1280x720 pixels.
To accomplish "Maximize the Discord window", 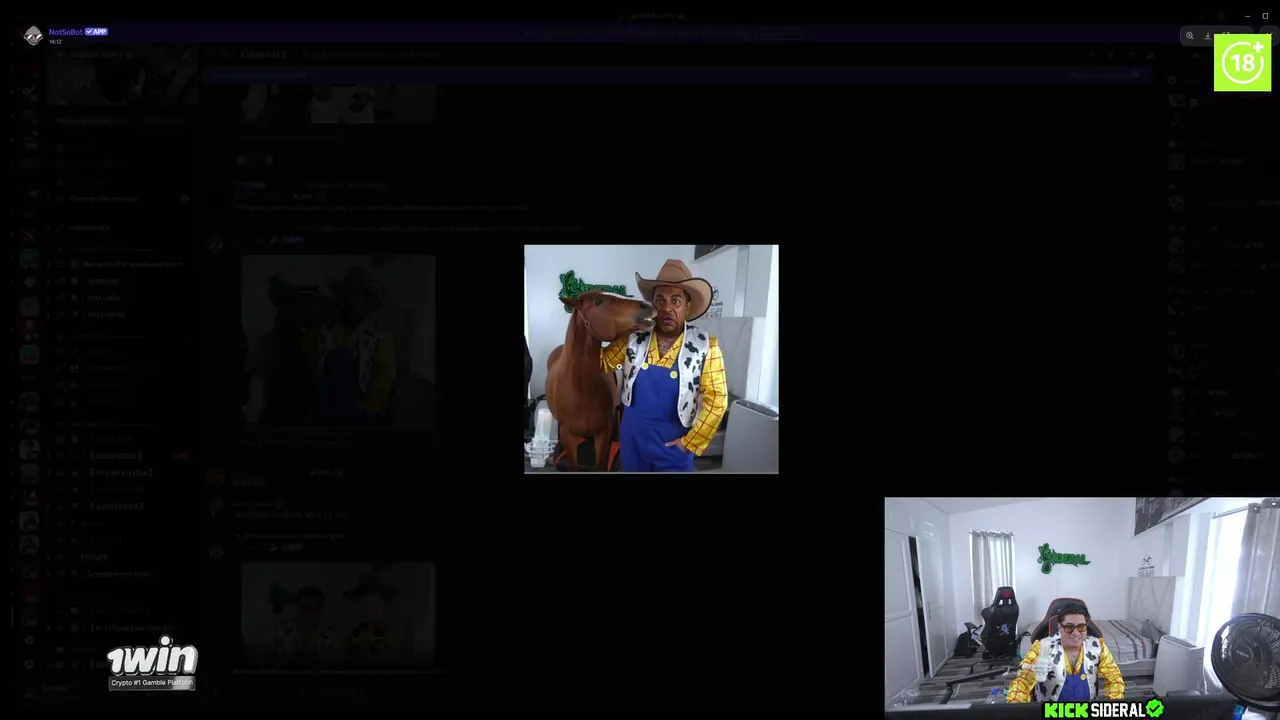I will point(1265,16).
